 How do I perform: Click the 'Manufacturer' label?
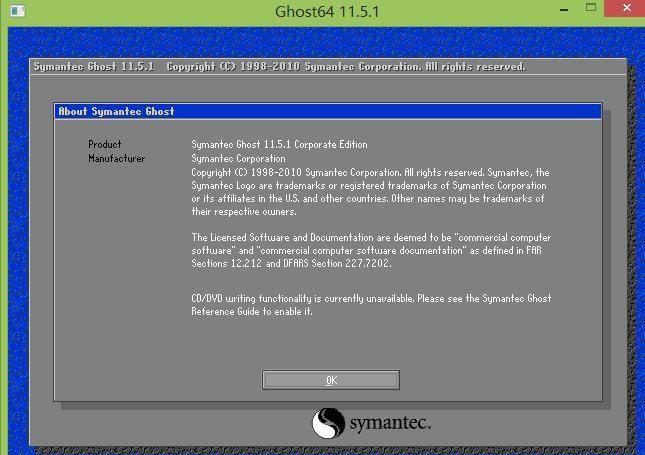[x=117, y=158]
